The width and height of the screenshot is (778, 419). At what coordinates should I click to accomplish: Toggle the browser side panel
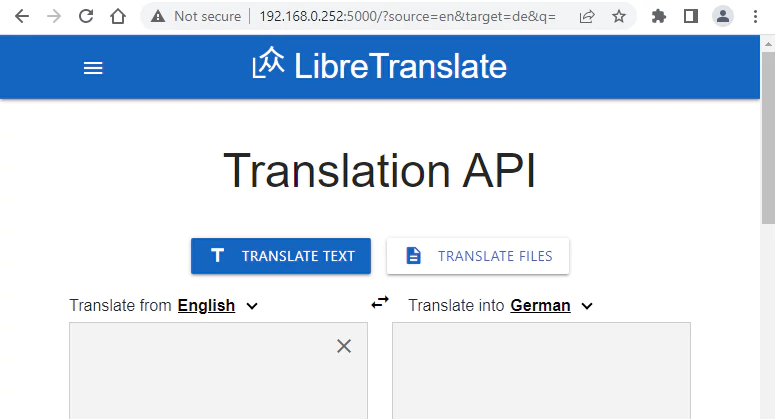pos(690,16)
